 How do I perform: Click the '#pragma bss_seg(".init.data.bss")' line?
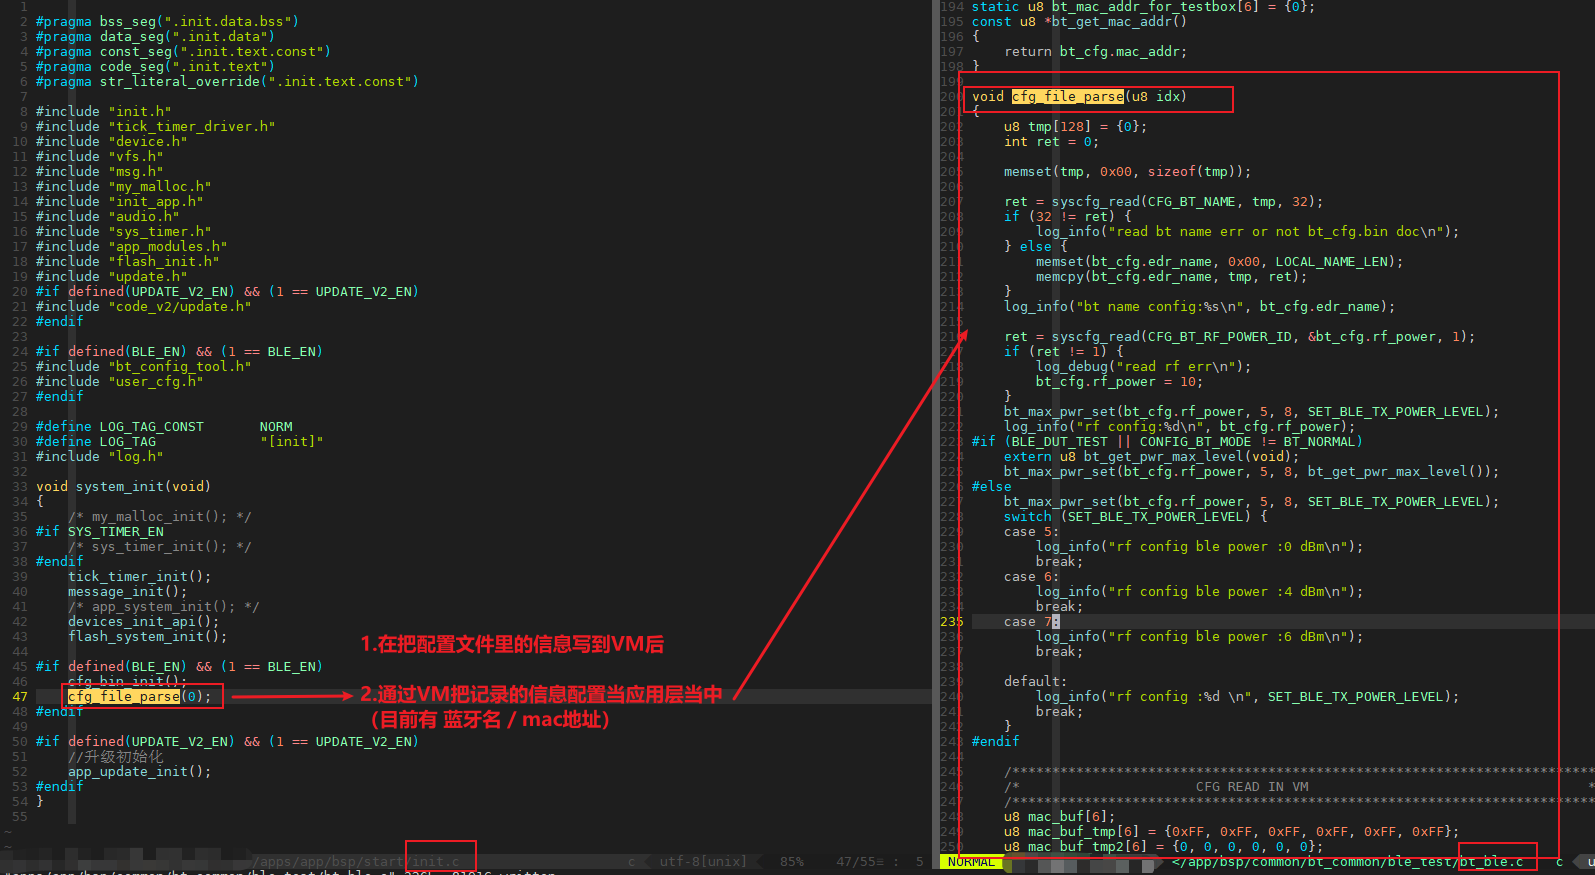(167, 21)
